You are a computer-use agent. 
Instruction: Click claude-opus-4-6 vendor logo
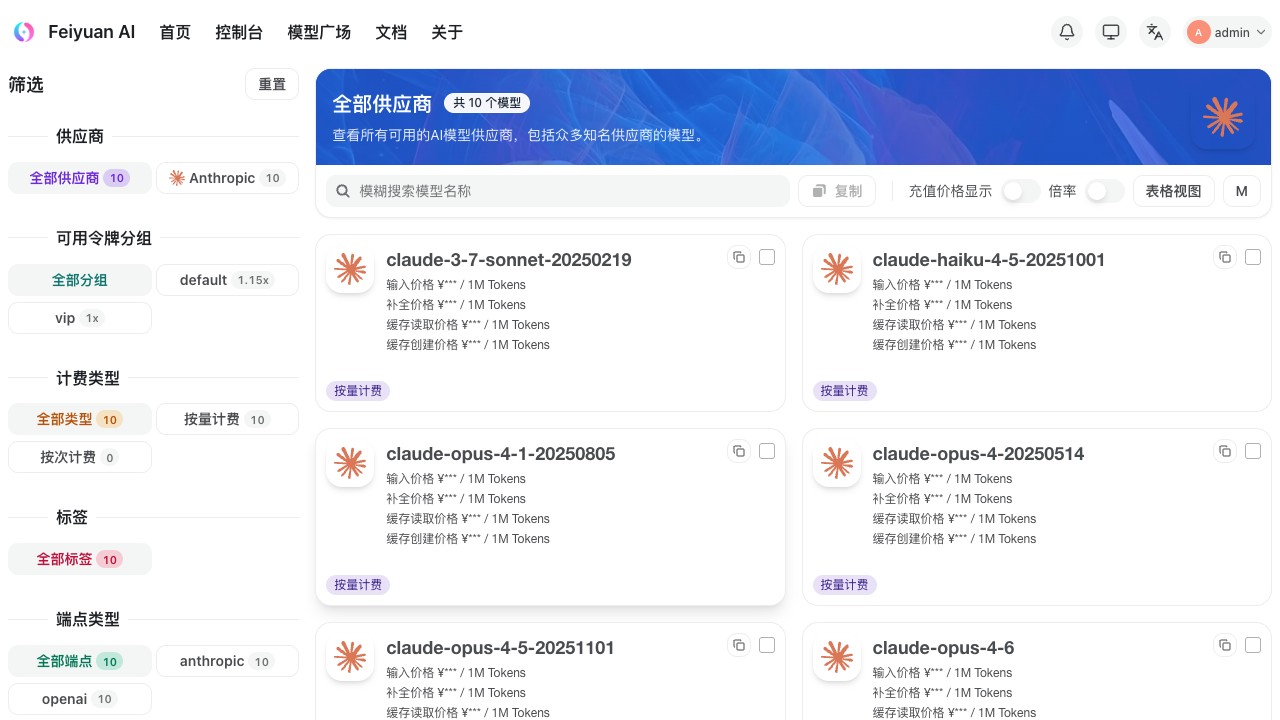click(x=837, y=657)
